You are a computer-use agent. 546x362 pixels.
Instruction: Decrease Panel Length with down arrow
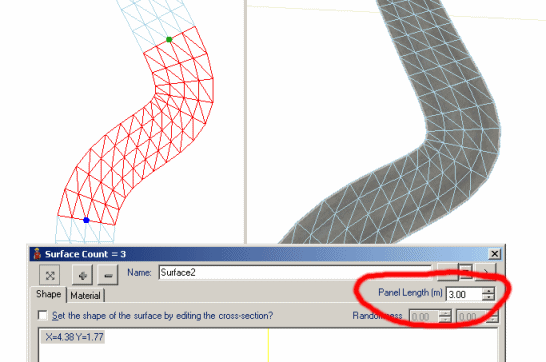[489, 297]
